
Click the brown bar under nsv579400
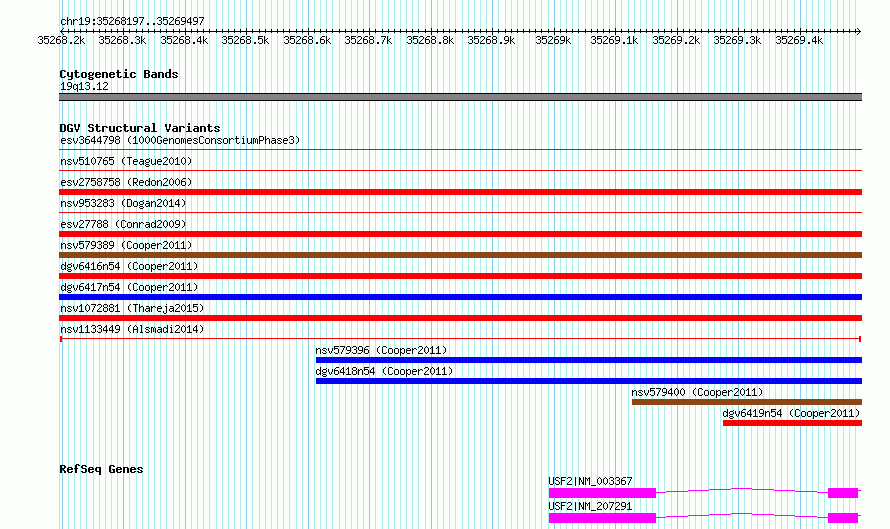[x=747, y=402]
